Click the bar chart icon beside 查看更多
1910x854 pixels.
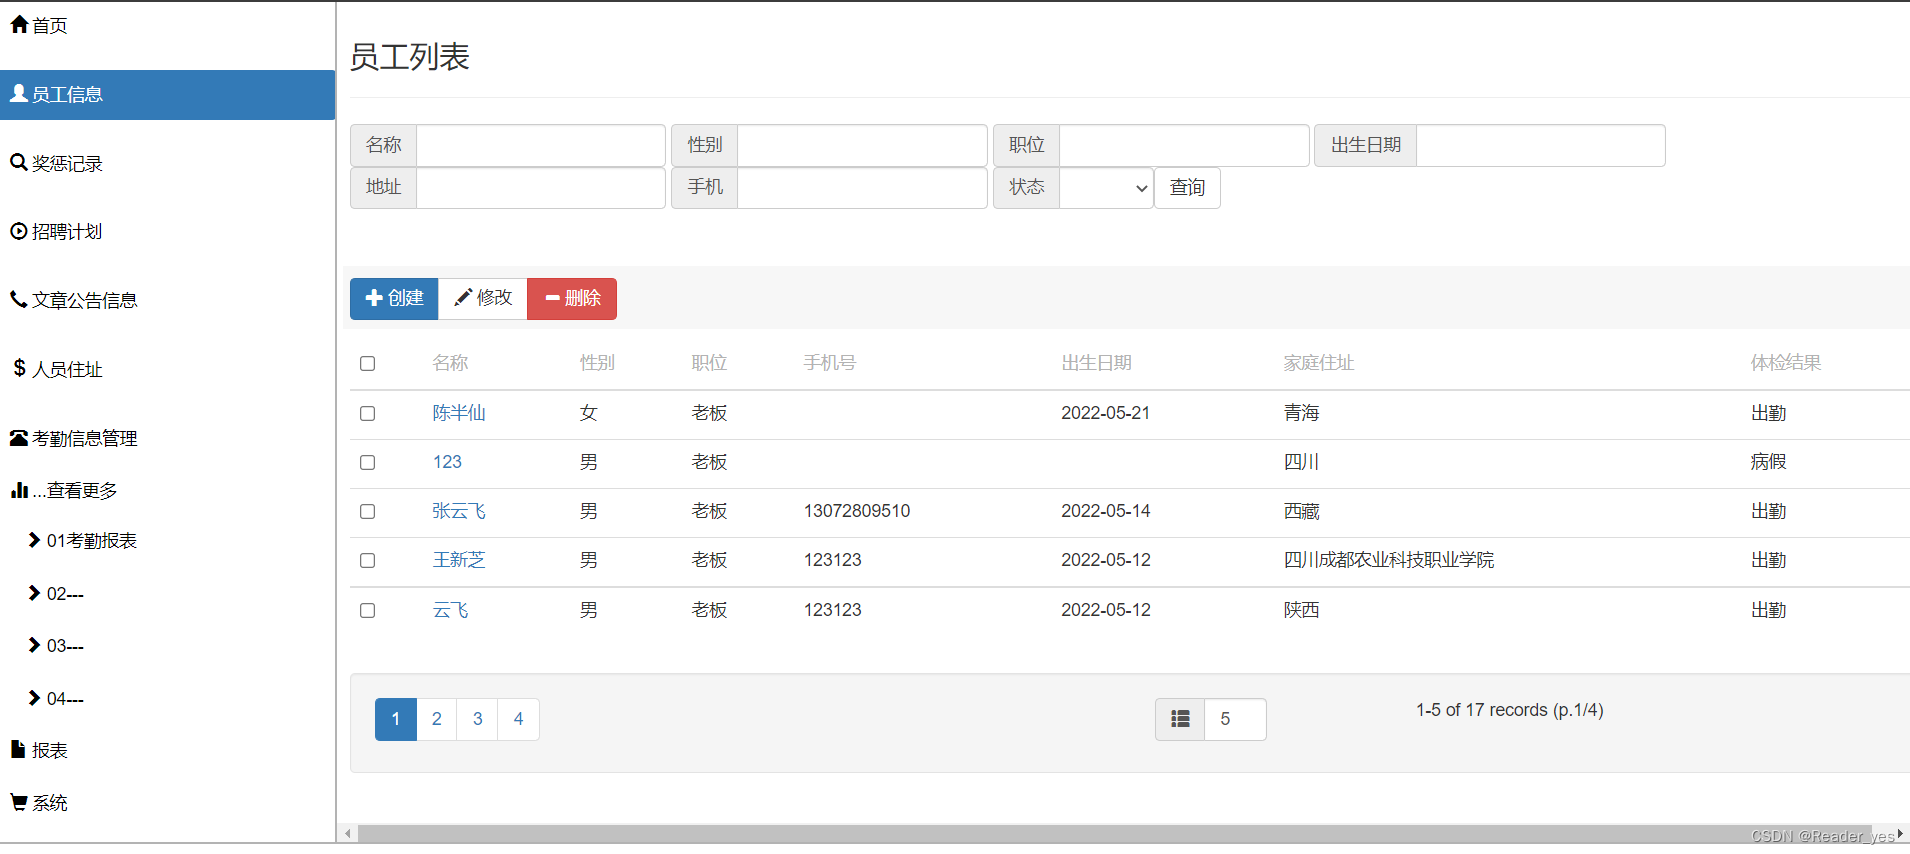(19, 490)
